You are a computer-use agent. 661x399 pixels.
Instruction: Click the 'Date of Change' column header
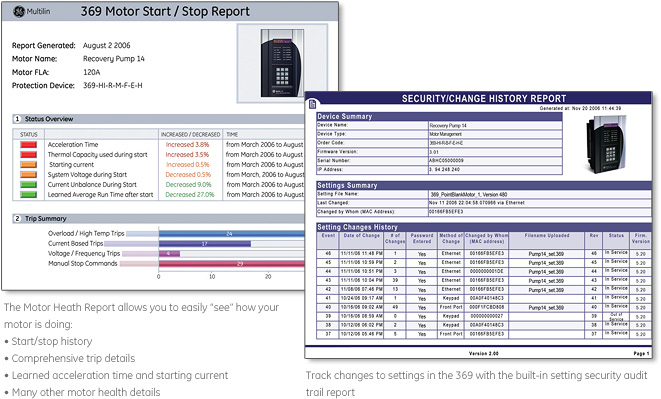coord(362,236)
